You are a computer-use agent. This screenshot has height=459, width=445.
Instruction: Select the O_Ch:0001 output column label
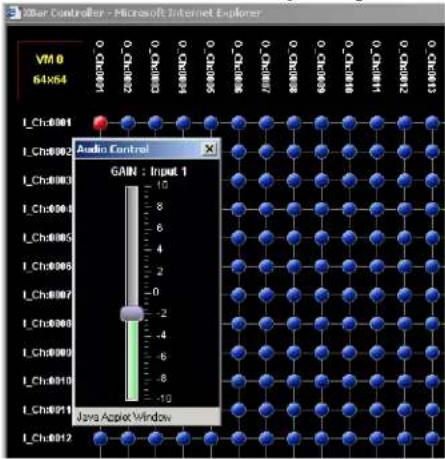click(100, 67)
